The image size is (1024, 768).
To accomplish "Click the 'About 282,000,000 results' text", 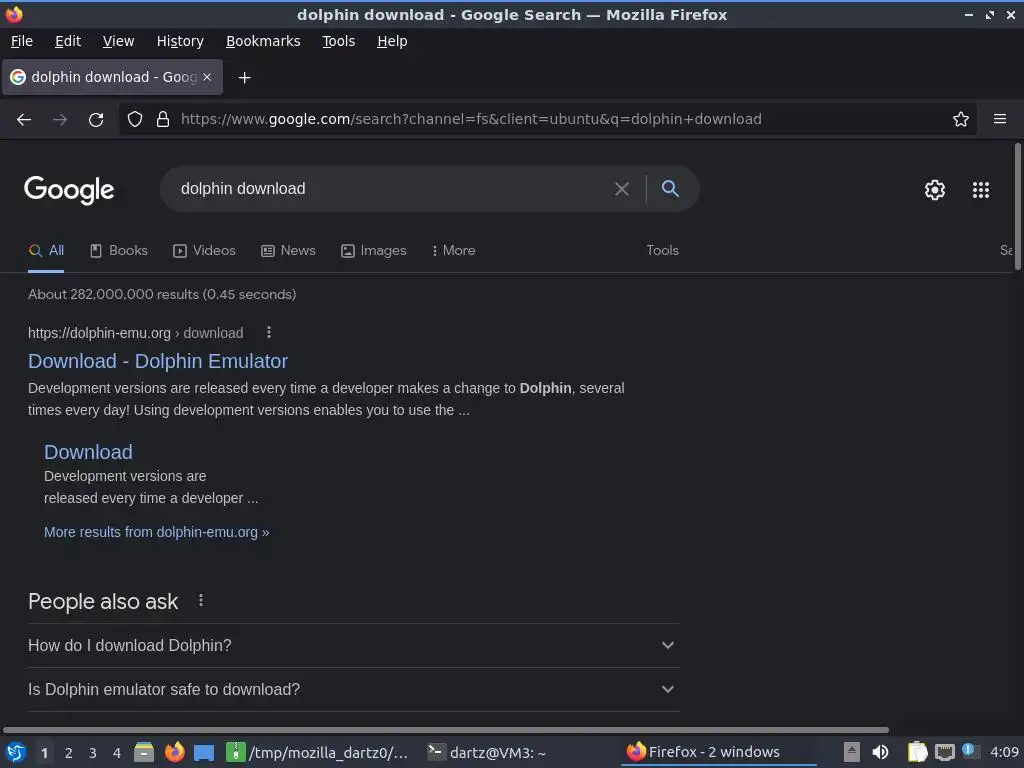I will click(x=162, y=295).
